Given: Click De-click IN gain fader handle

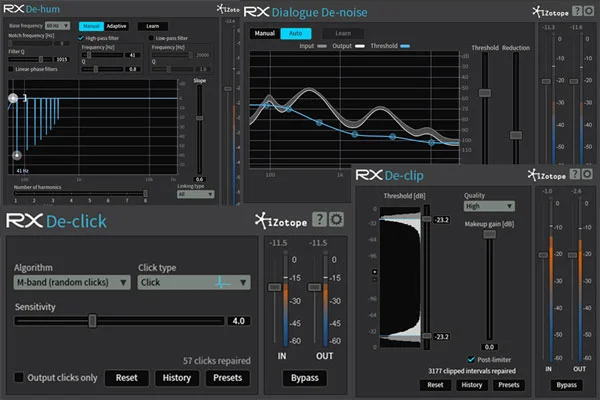Looking at the screenshot, I should coord(274,287).
